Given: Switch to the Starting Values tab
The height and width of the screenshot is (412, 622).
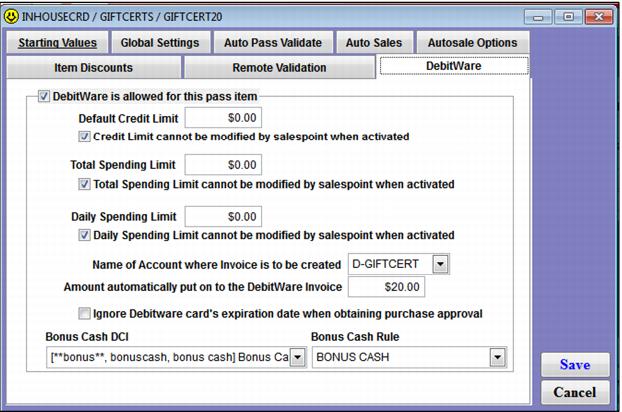Looking at the screenshot, I should coord(57,43).
